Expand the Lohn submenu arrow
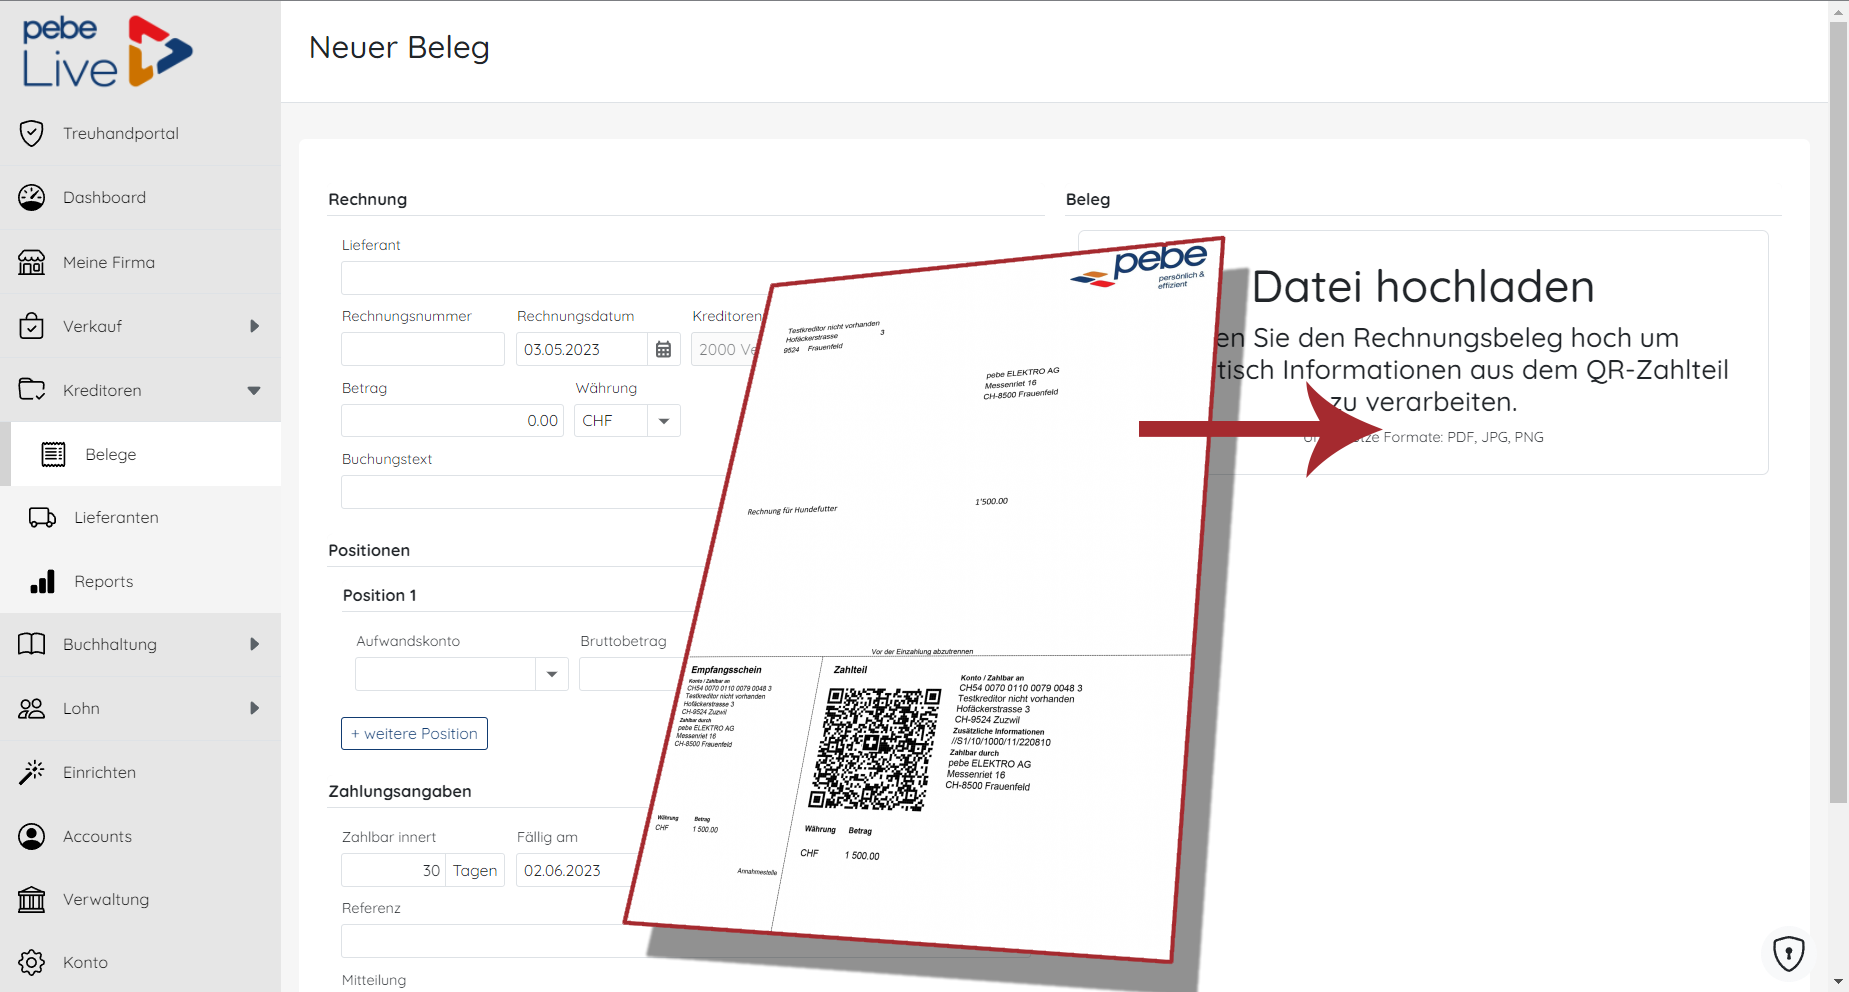Screen dimensions: 1849x992 254,708
